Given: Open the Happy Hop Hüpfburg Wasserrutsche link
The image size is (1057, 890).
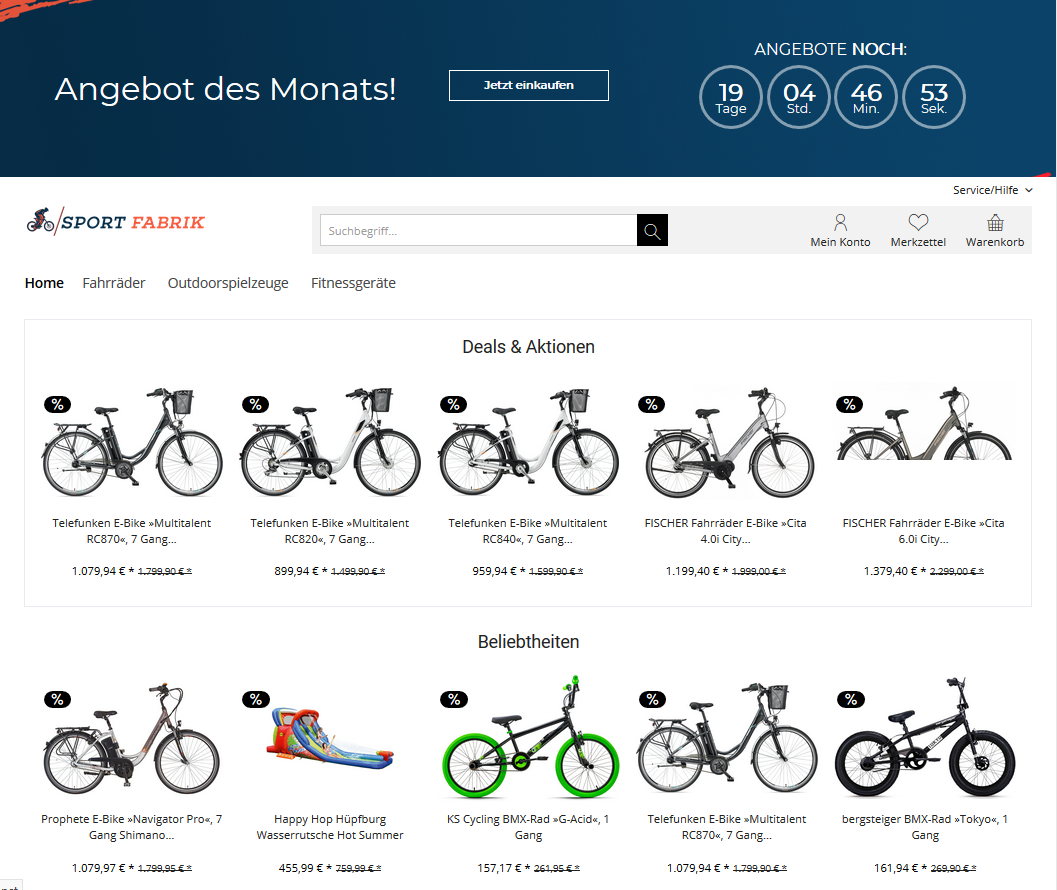Looking at the screenshot, I should click(330, 827).
